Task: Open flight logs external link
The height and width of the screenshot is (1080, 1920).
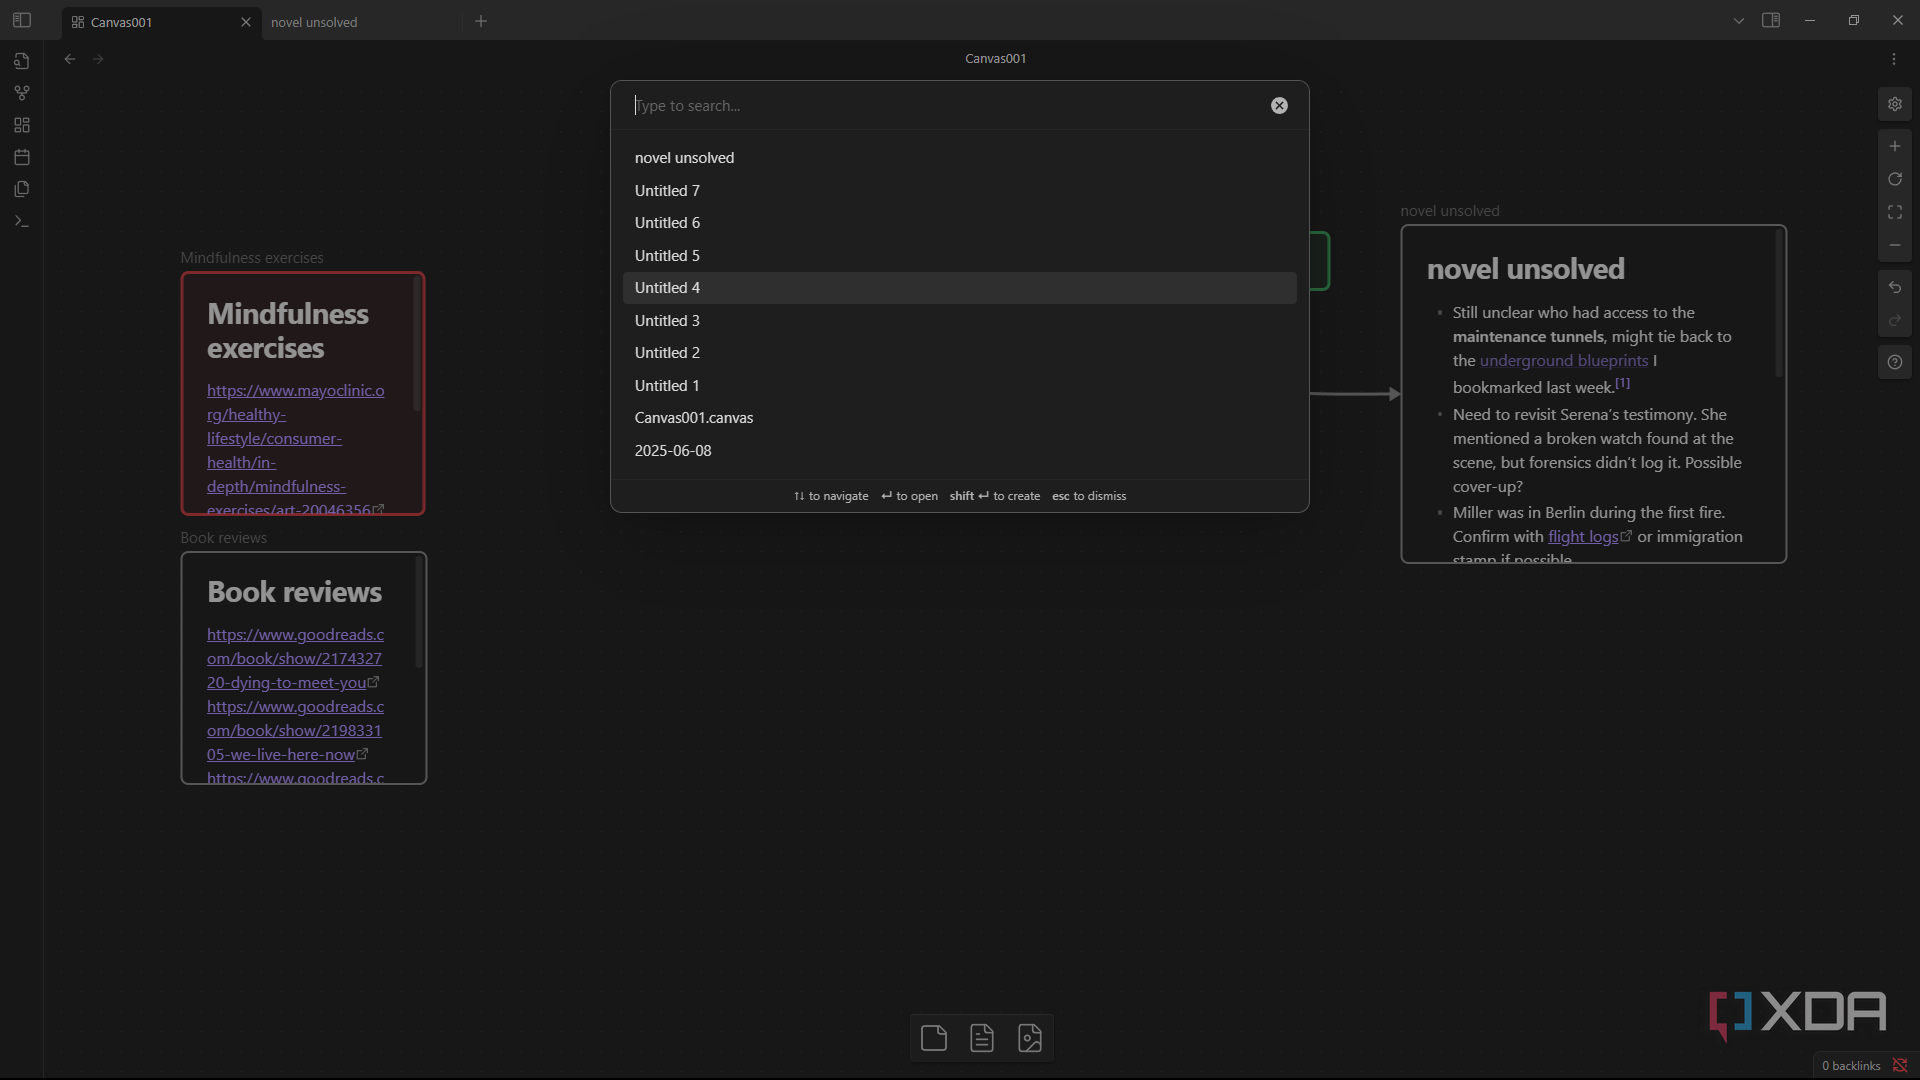Action: (x=1589, y=537)
